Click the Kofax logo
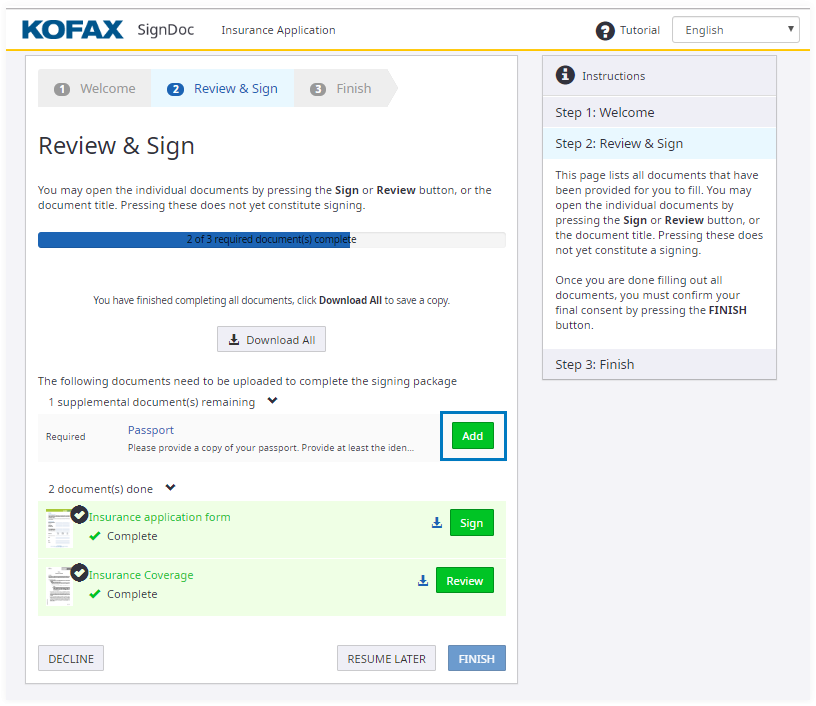 pos(73,29)
